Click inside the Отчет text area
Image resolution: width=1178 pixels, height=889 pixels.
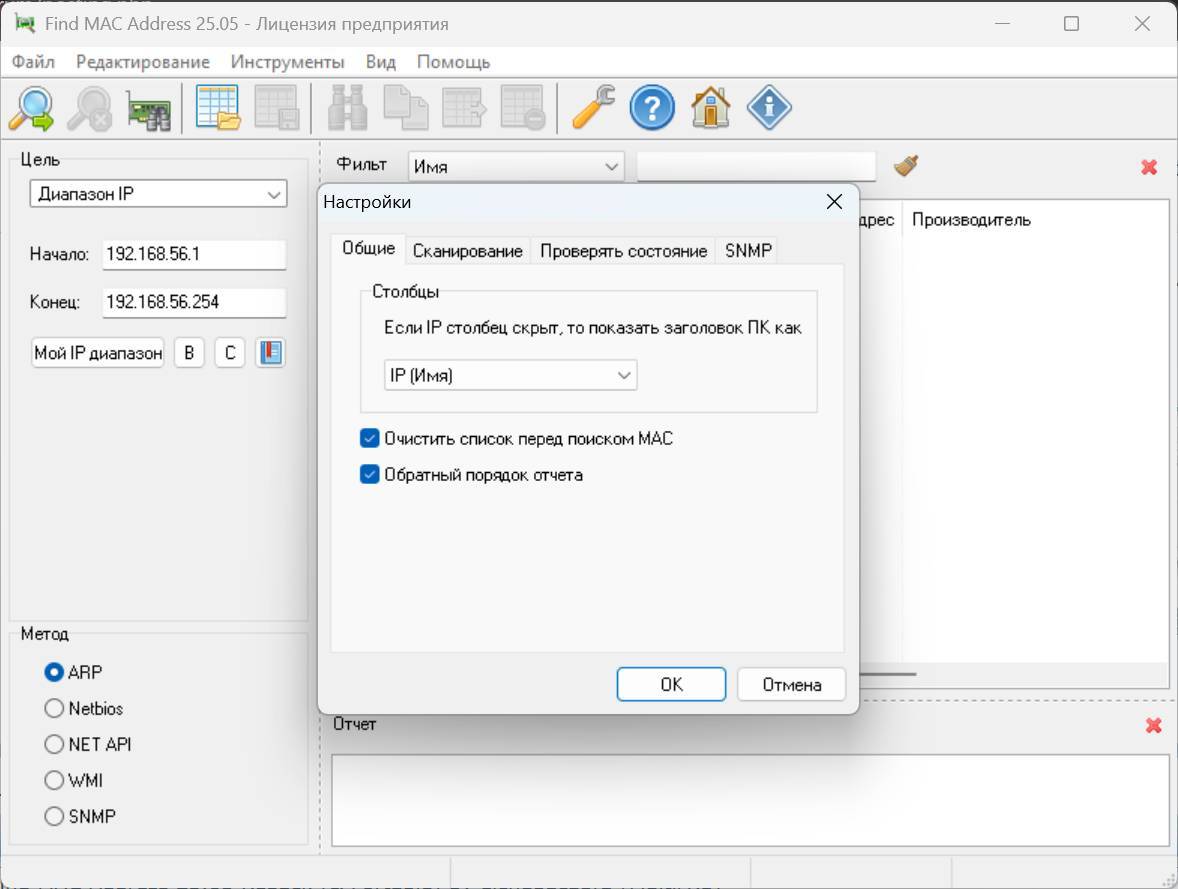(751, 800)
